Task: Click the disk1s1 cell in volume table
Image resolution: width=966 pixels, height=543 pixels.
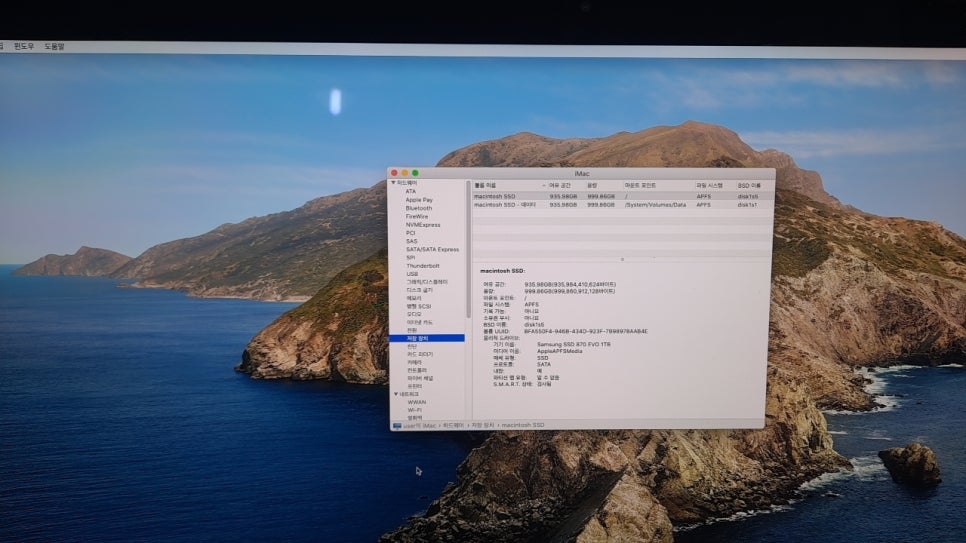Action: 747,205
